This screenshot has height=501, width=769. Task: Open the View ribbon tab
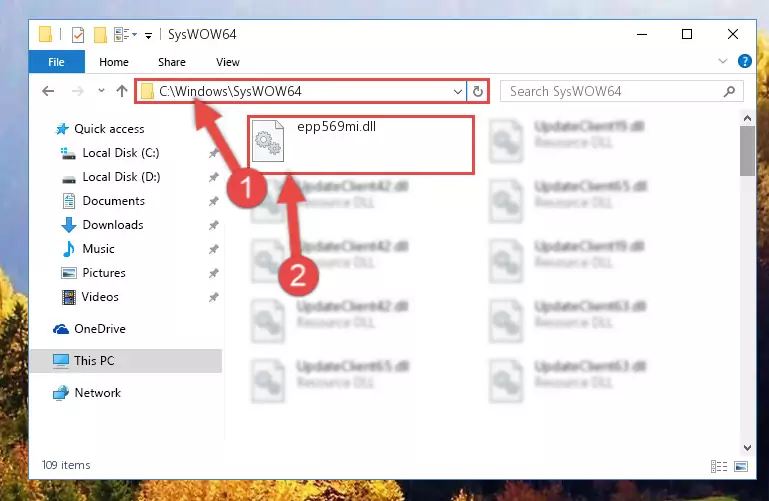(x=228, y=62)
